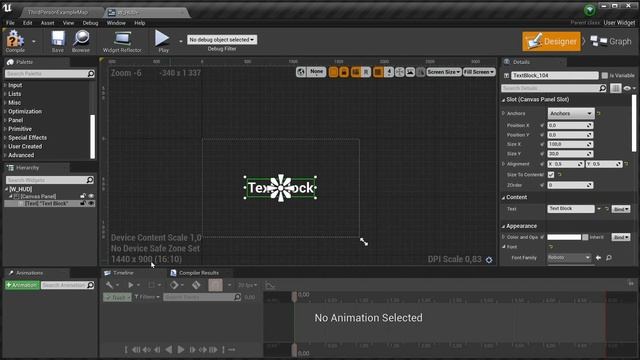Open the Color and Opacity white swatch
The image size is (640, 360).
564,237
